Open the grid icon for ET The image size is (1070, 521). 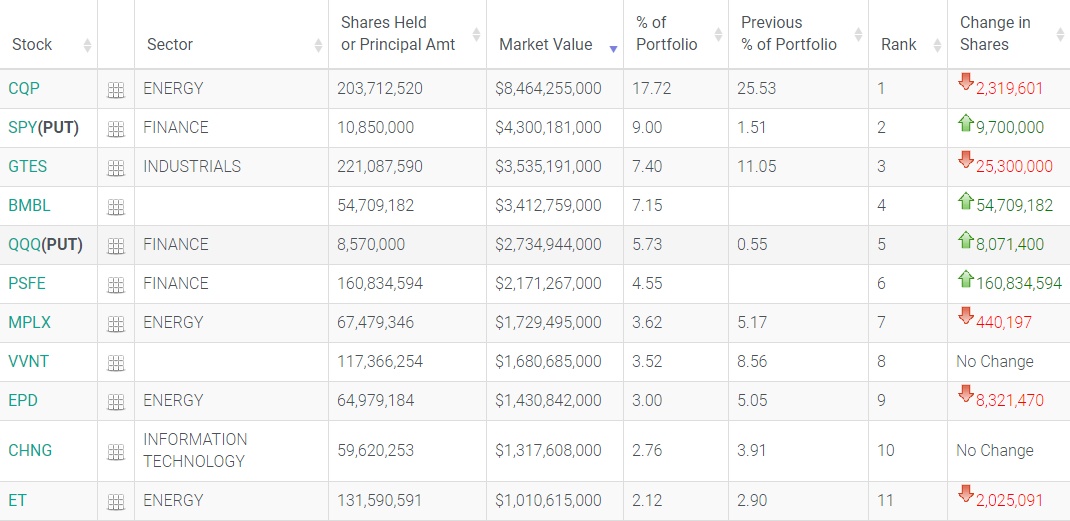pyautogui.click(x=116, y=502)
